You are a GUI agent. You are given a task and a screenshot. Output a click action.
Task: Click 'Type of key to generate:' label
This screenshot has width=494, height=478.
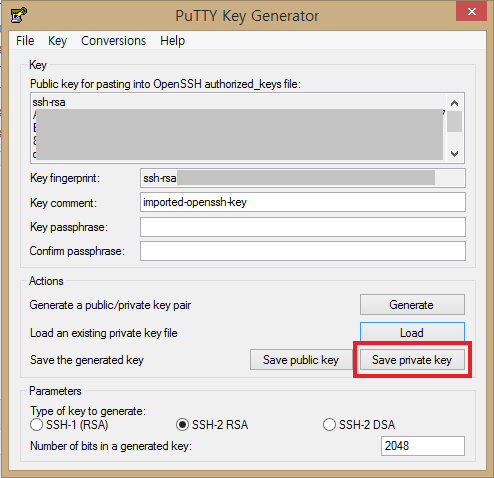(88, 411)
